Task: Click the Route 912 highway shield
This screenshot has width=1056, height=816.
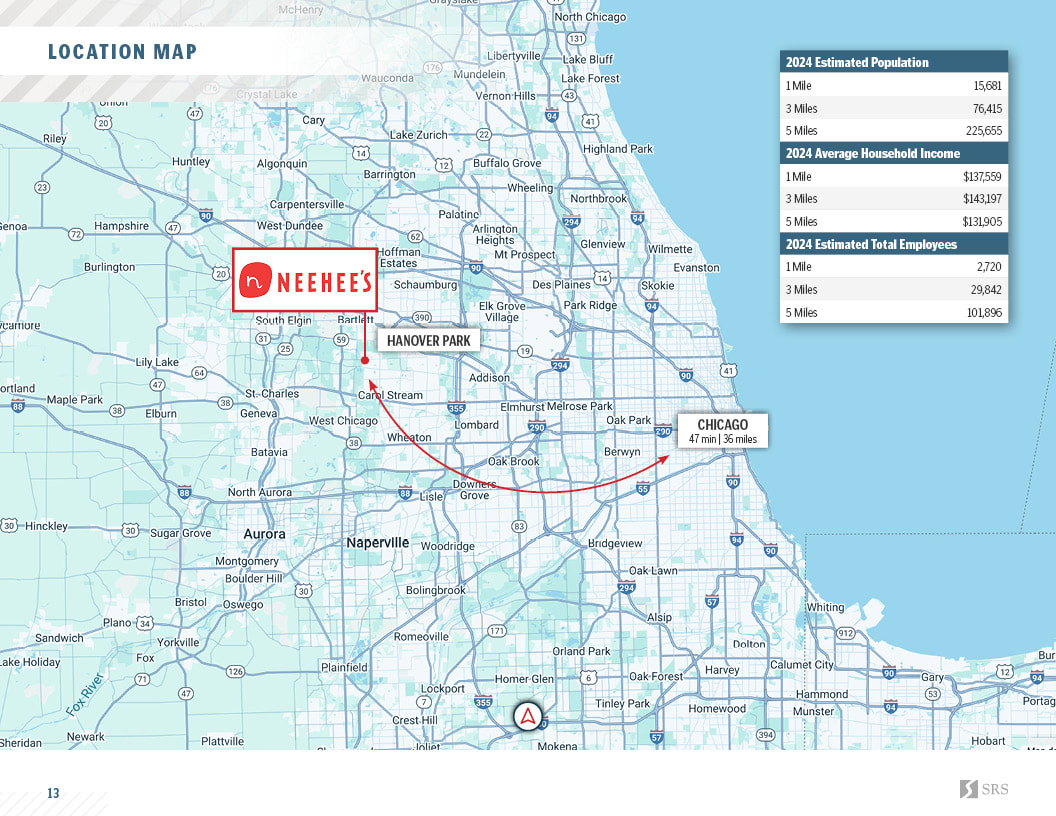Action: coord(846,633)
